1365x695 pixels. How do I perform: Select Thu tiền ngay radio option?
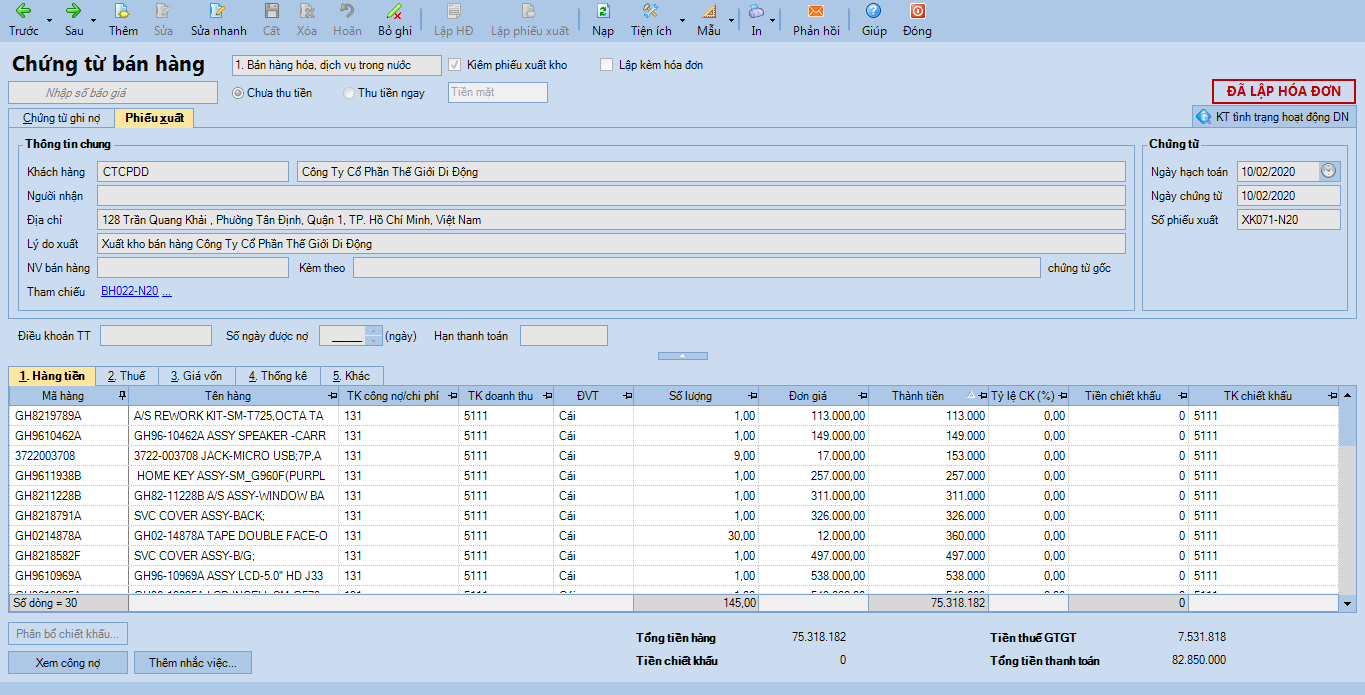click(x=348, y=93)
